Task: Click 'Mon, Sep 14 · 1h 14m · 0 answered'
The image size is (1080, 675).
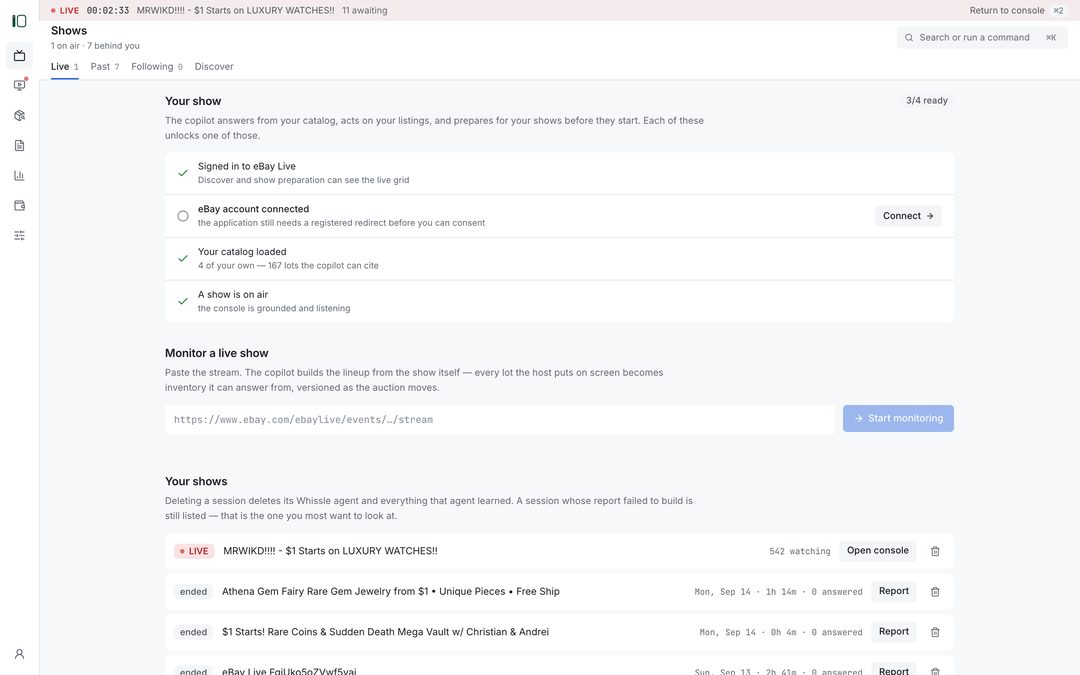Action: [x=778, y=592]
